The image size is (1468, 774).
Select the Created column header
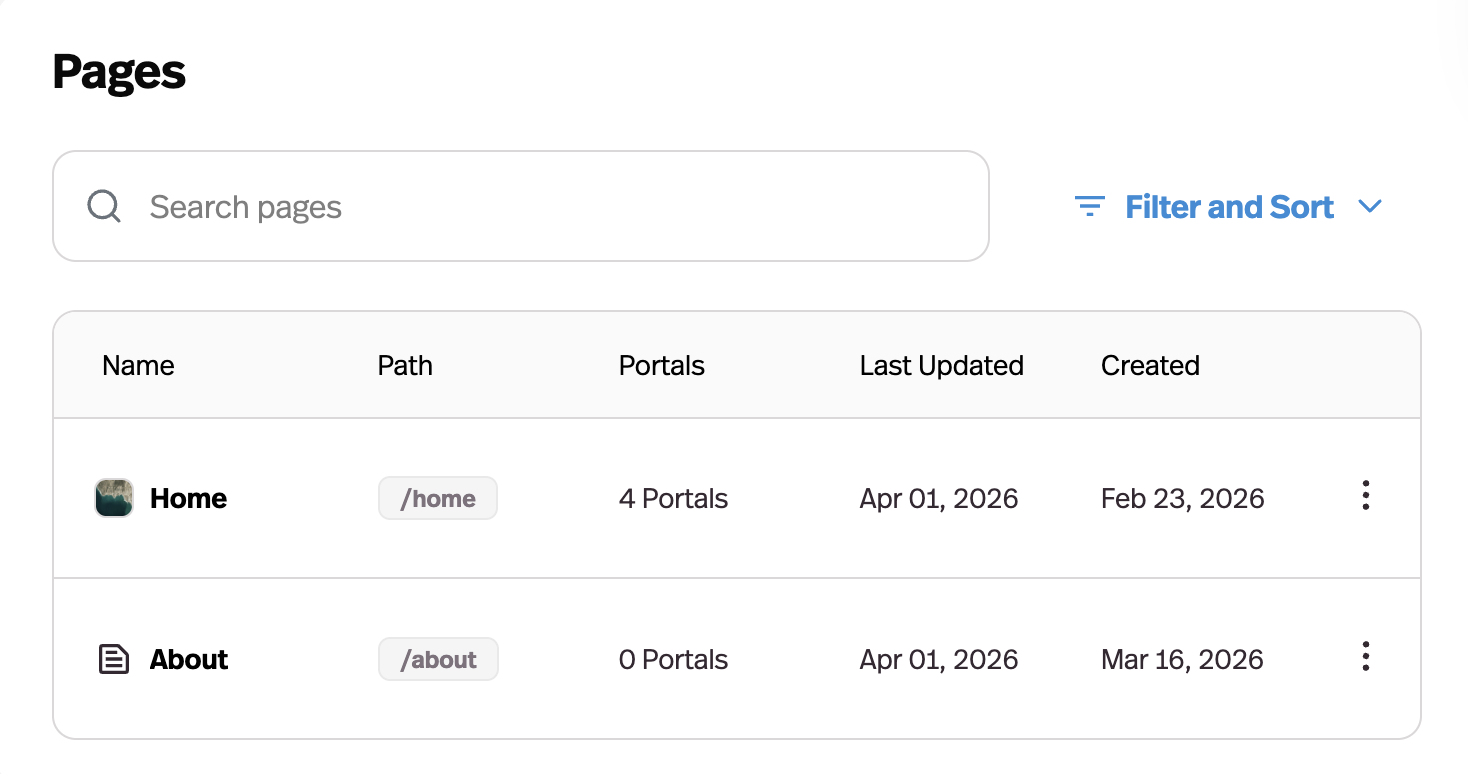pyautogui.click(x=1149, y=365)
